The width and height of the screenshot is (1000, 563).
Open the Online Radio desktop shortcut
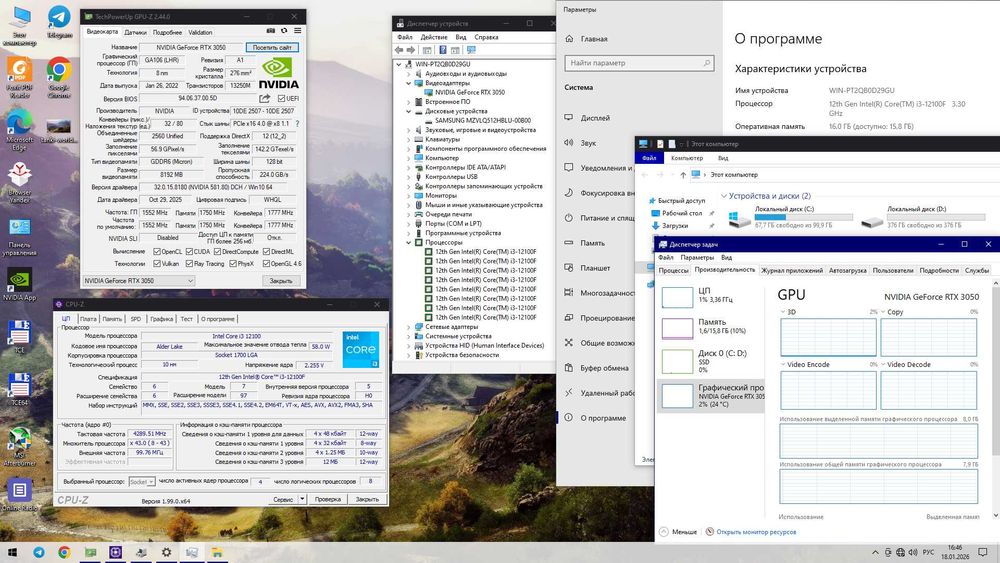tap(19, 495)
